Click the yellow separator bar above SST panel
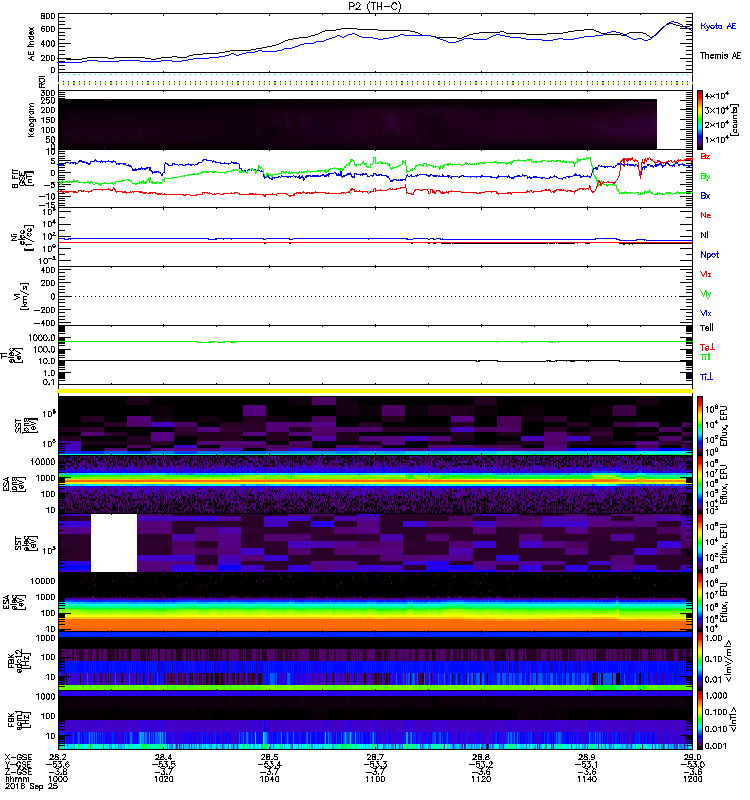750x800 pixels. (x=376, y=391)
